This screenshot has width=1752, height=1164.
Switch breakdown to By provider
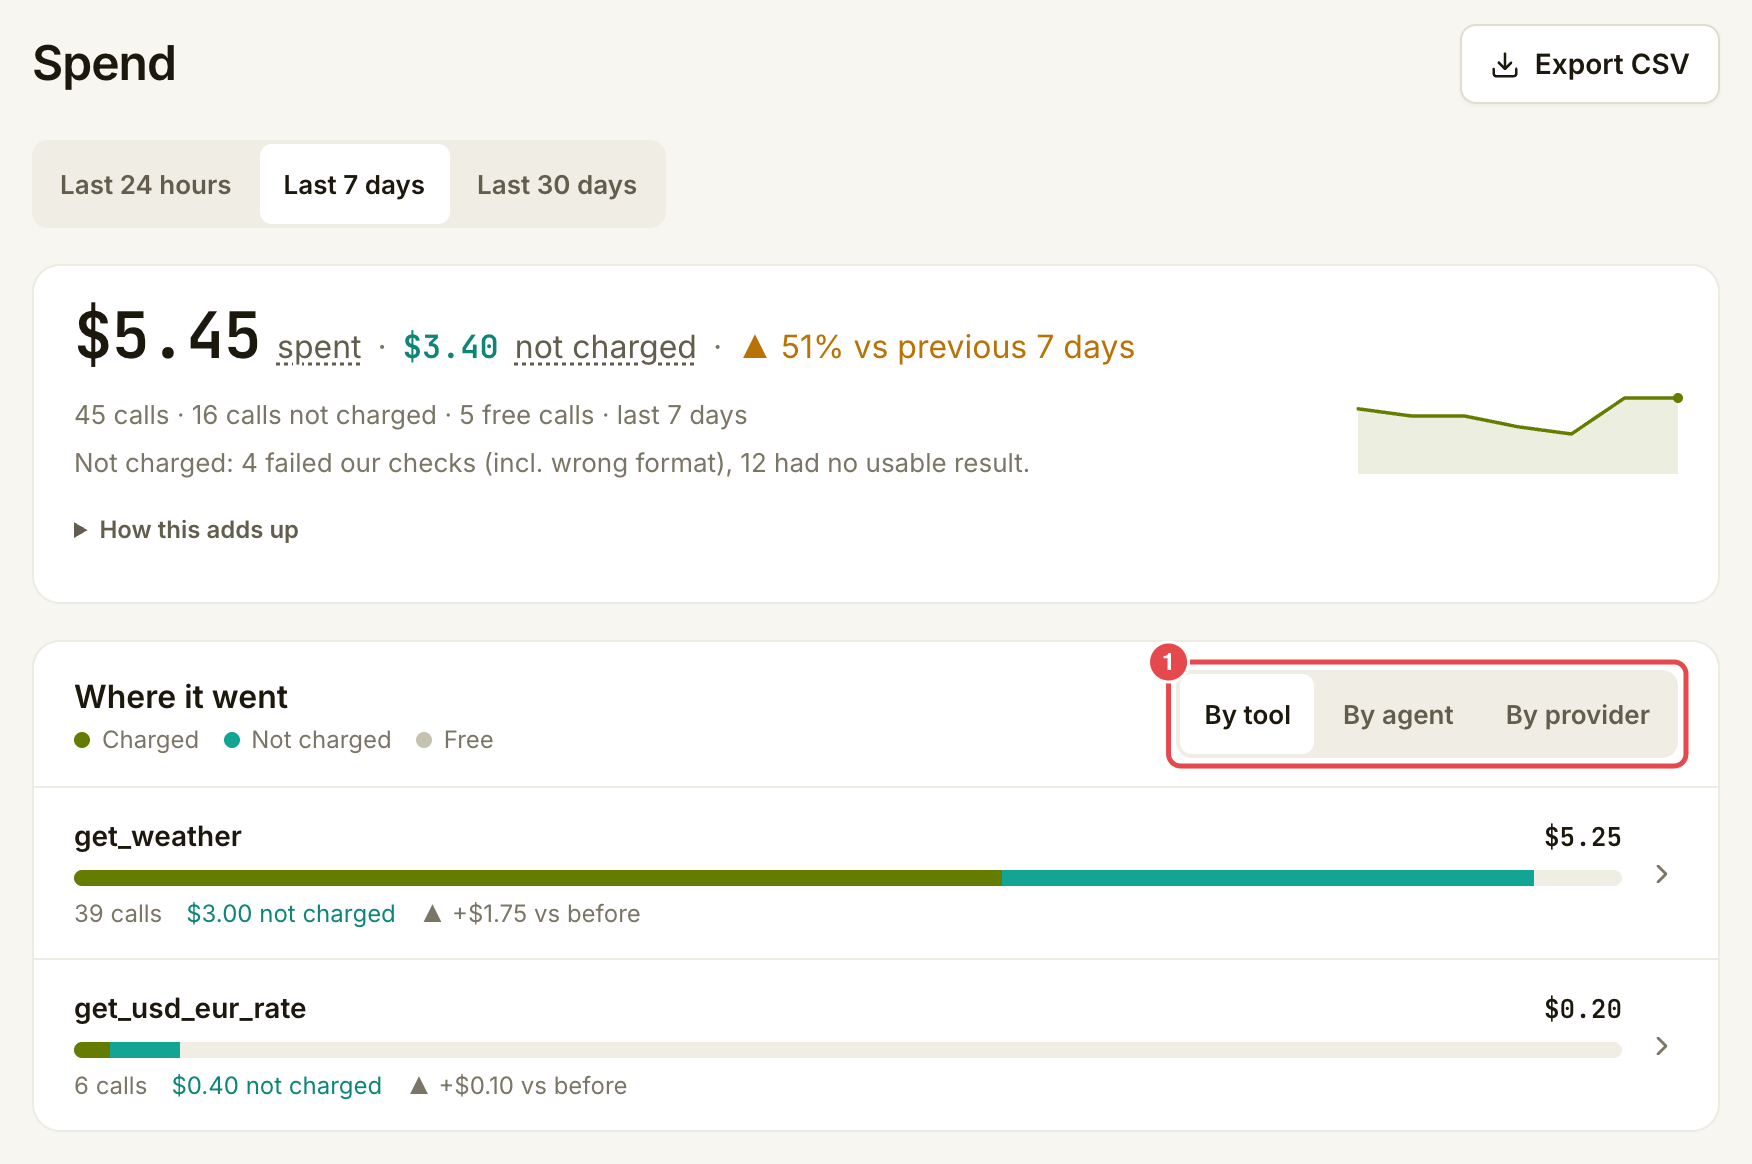pyautogui.click(x=1578, y=715)
